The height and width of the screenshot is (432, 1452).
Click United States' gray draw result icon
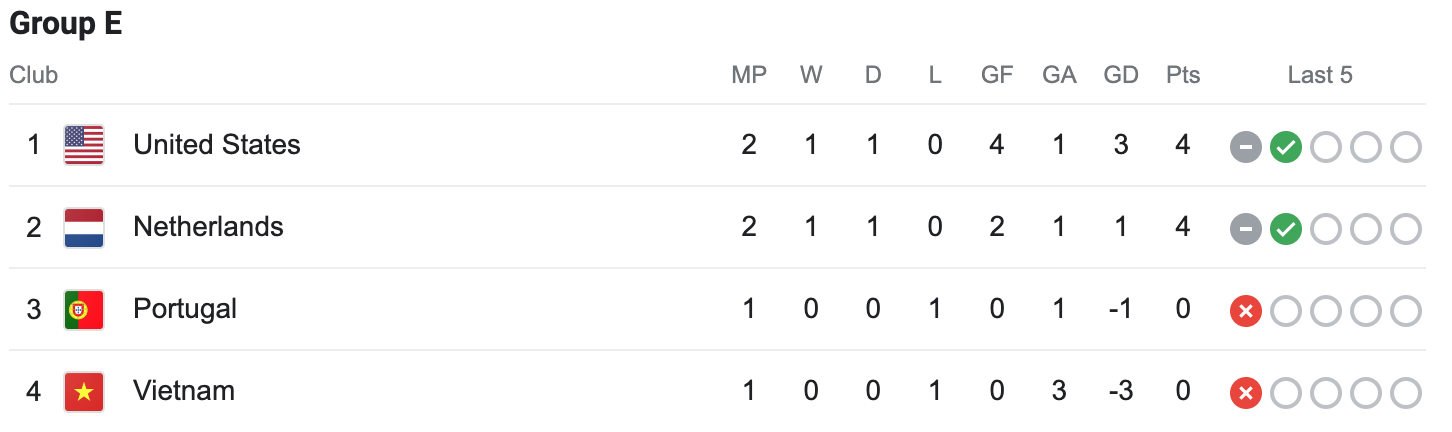(x=1245, y=147)
